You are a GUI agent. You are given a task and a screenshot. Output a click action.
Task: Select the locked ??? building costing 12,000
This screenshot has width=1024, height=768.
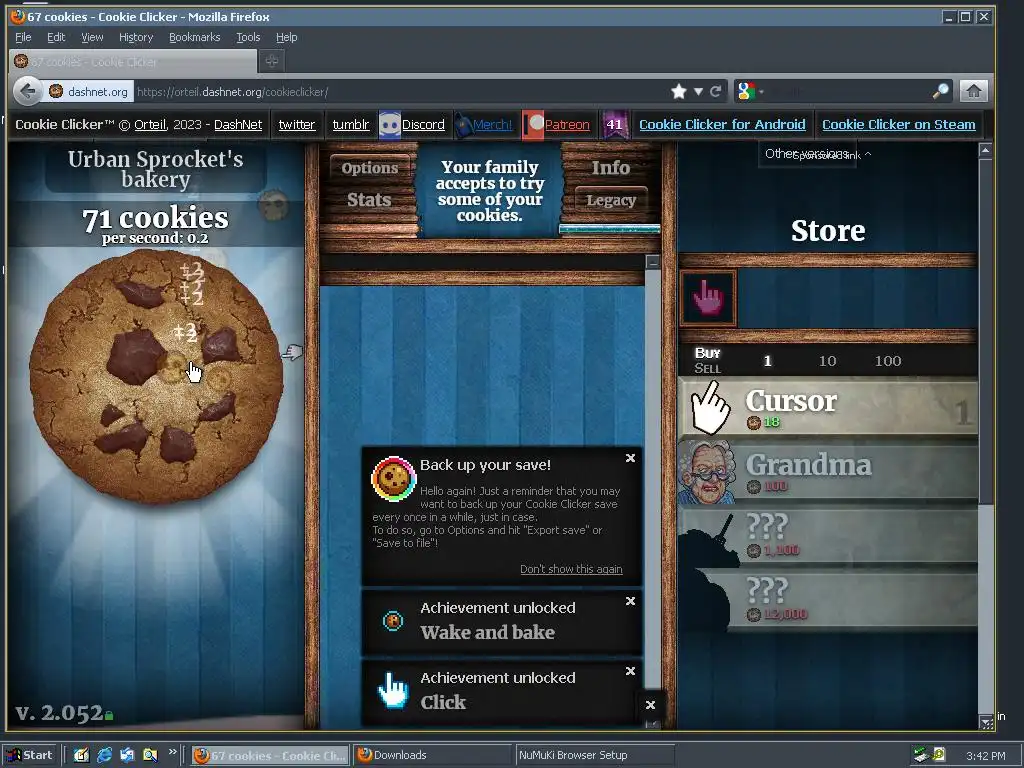828,601
